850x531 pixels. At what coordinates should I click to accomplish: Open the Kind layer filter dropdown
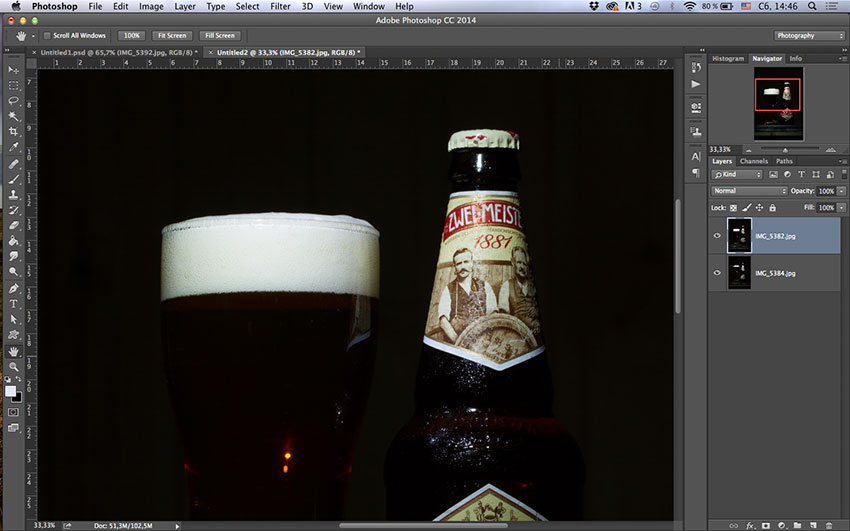click(737, 174)
